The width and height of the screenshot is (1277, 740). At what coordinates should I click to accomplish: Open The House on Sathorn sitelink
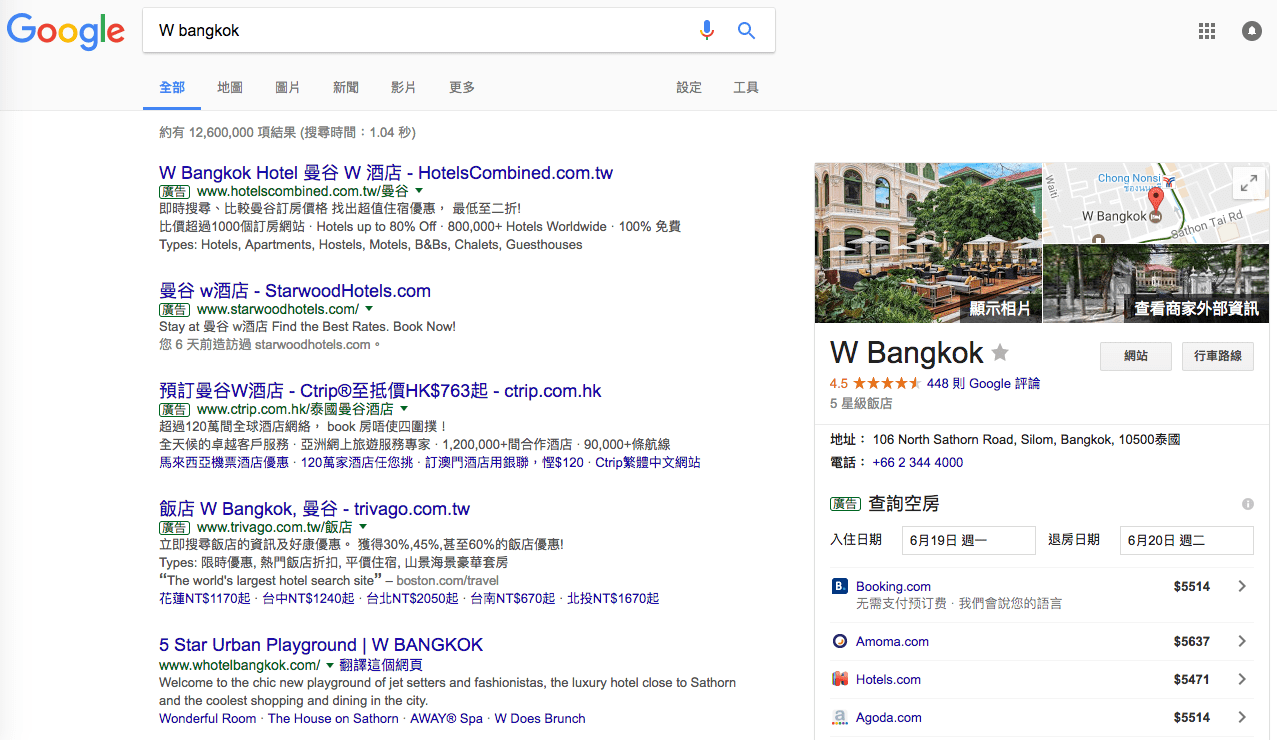point(333,718)
